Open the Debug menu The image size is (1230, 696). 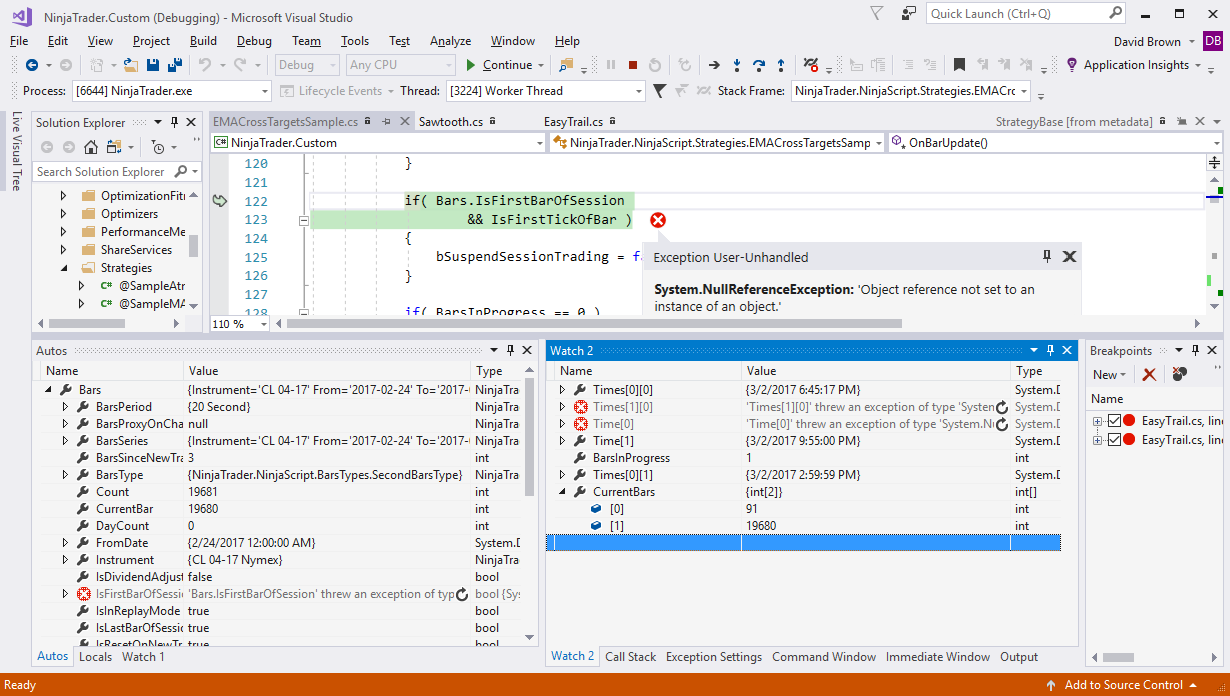tap(254, 41)
